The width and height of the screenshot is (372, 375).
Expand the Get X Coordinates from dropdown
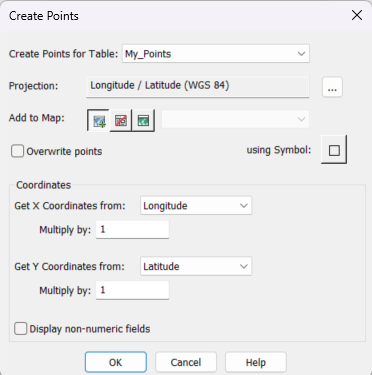196,206
